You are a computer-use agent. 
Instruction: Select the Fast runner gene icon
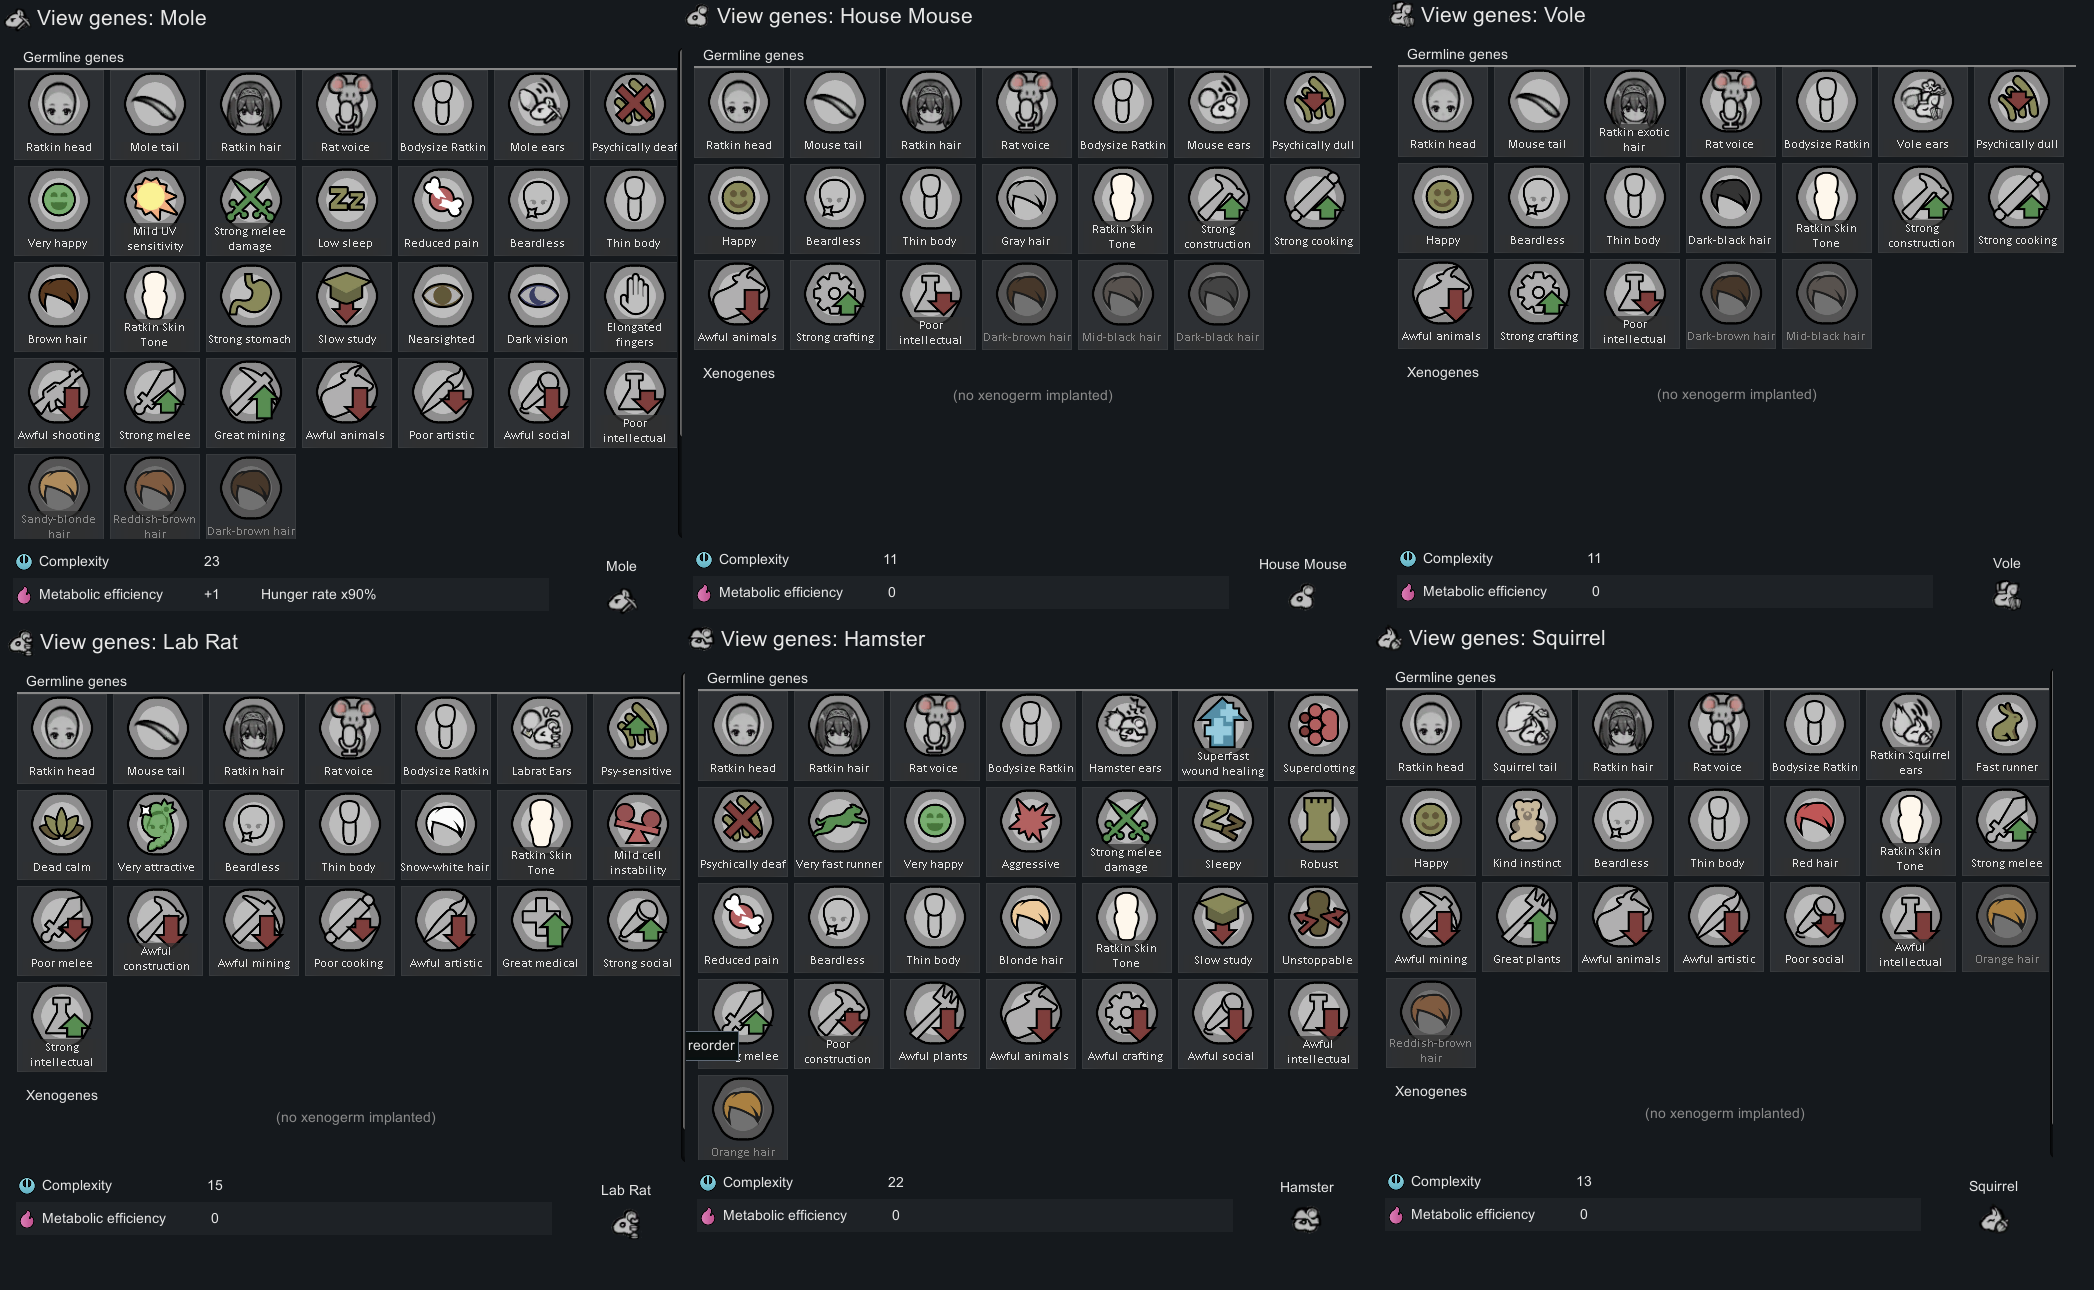(x=2006, y=725)
